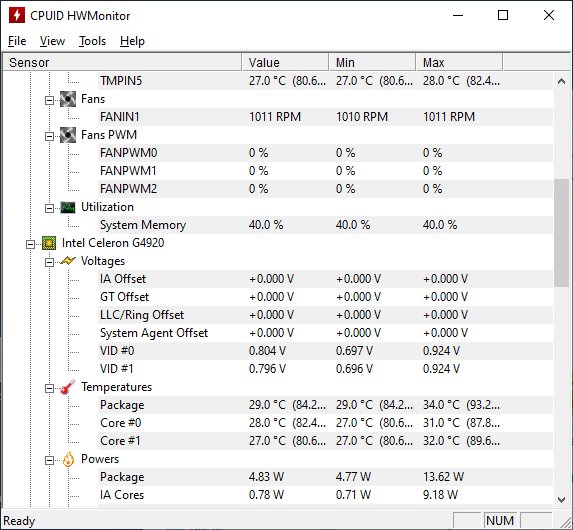Select the GT Offset row
This screenshot has height=530, width=573.
point(325,297)
